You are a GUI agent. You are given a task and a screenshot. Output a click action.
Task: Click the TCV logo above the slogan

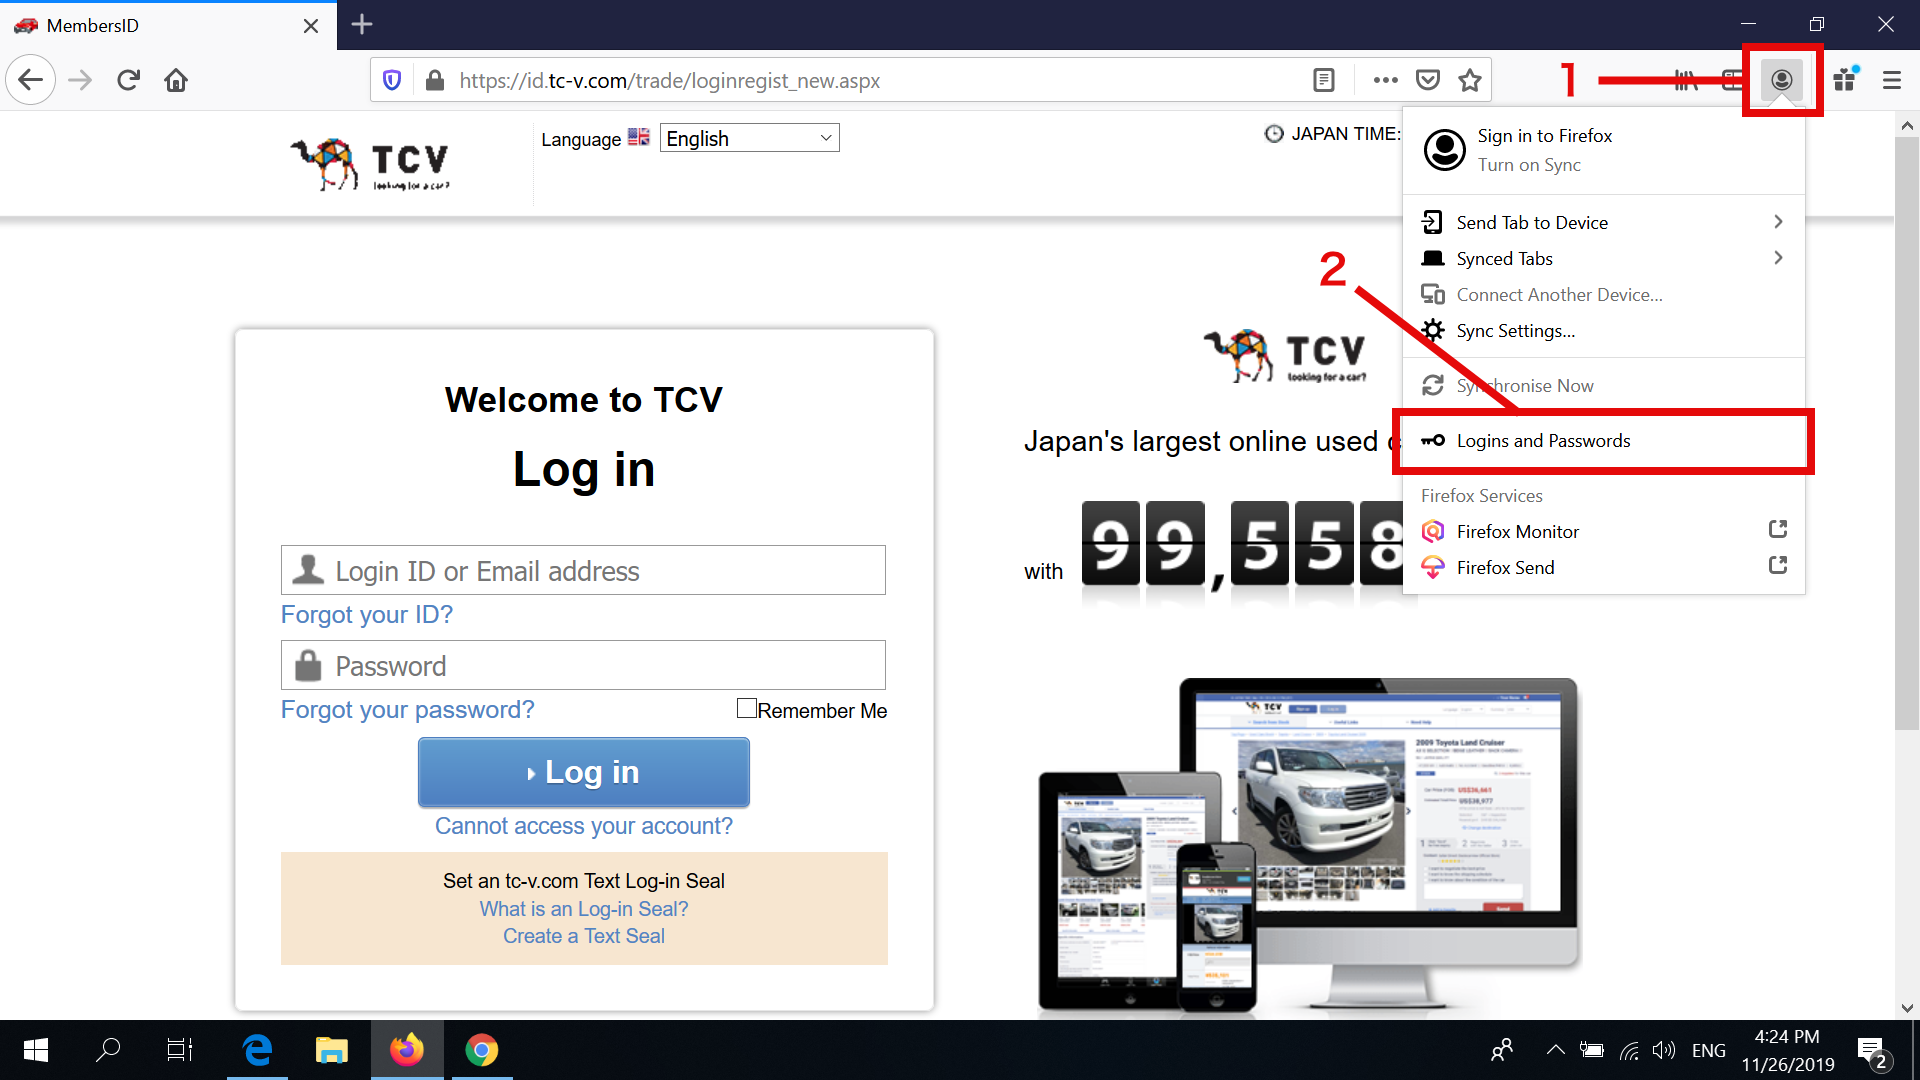1286,357
